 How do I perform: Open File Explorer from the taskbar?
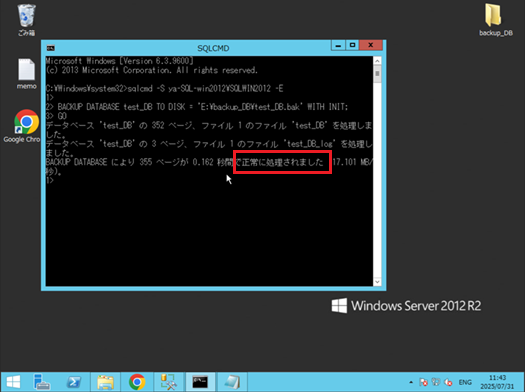105,382
